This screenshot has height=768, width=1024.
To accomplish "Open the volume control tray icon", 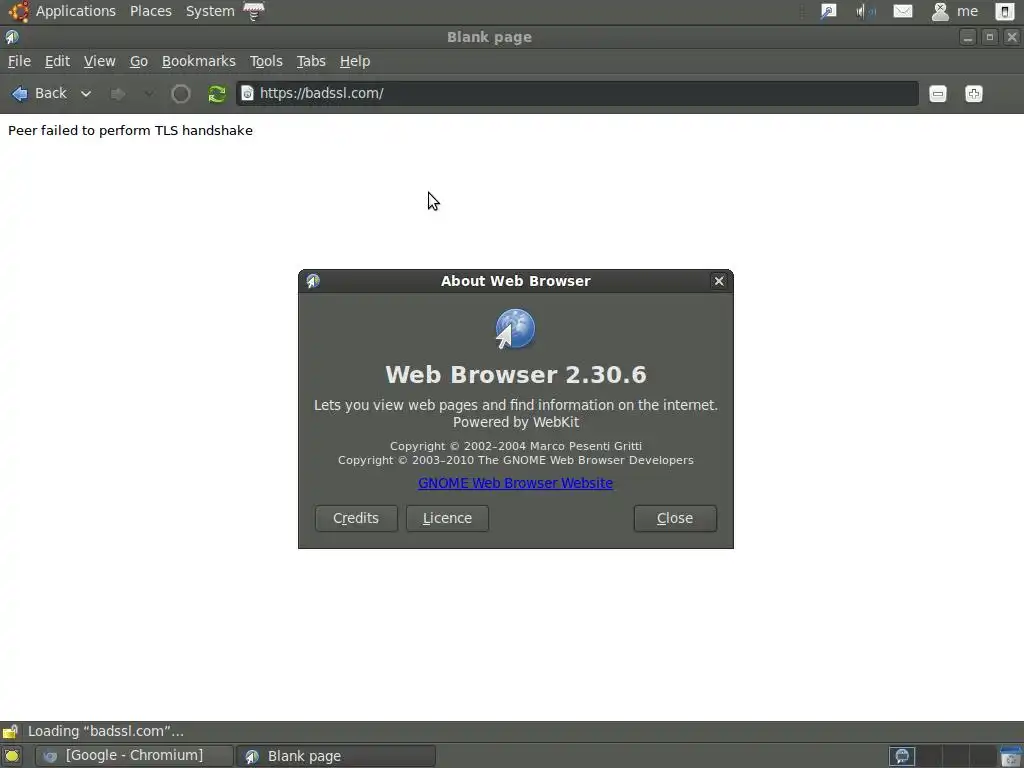I will (865, 11).
